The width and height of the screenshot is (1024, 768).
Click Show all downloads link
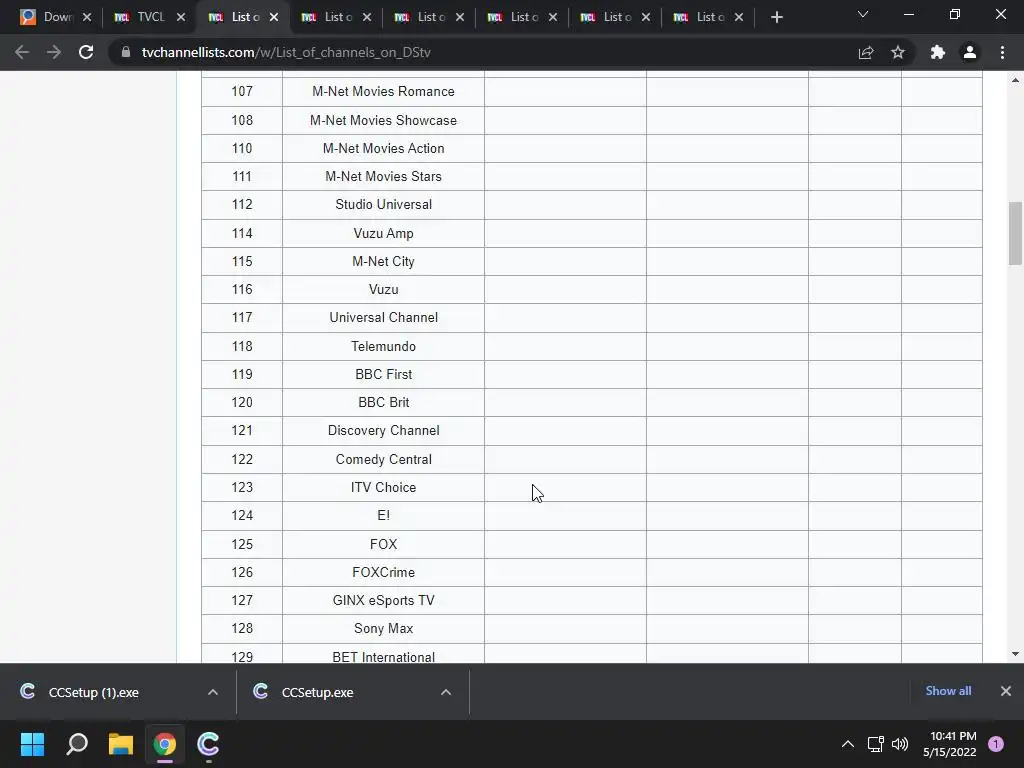coord(948,691)
